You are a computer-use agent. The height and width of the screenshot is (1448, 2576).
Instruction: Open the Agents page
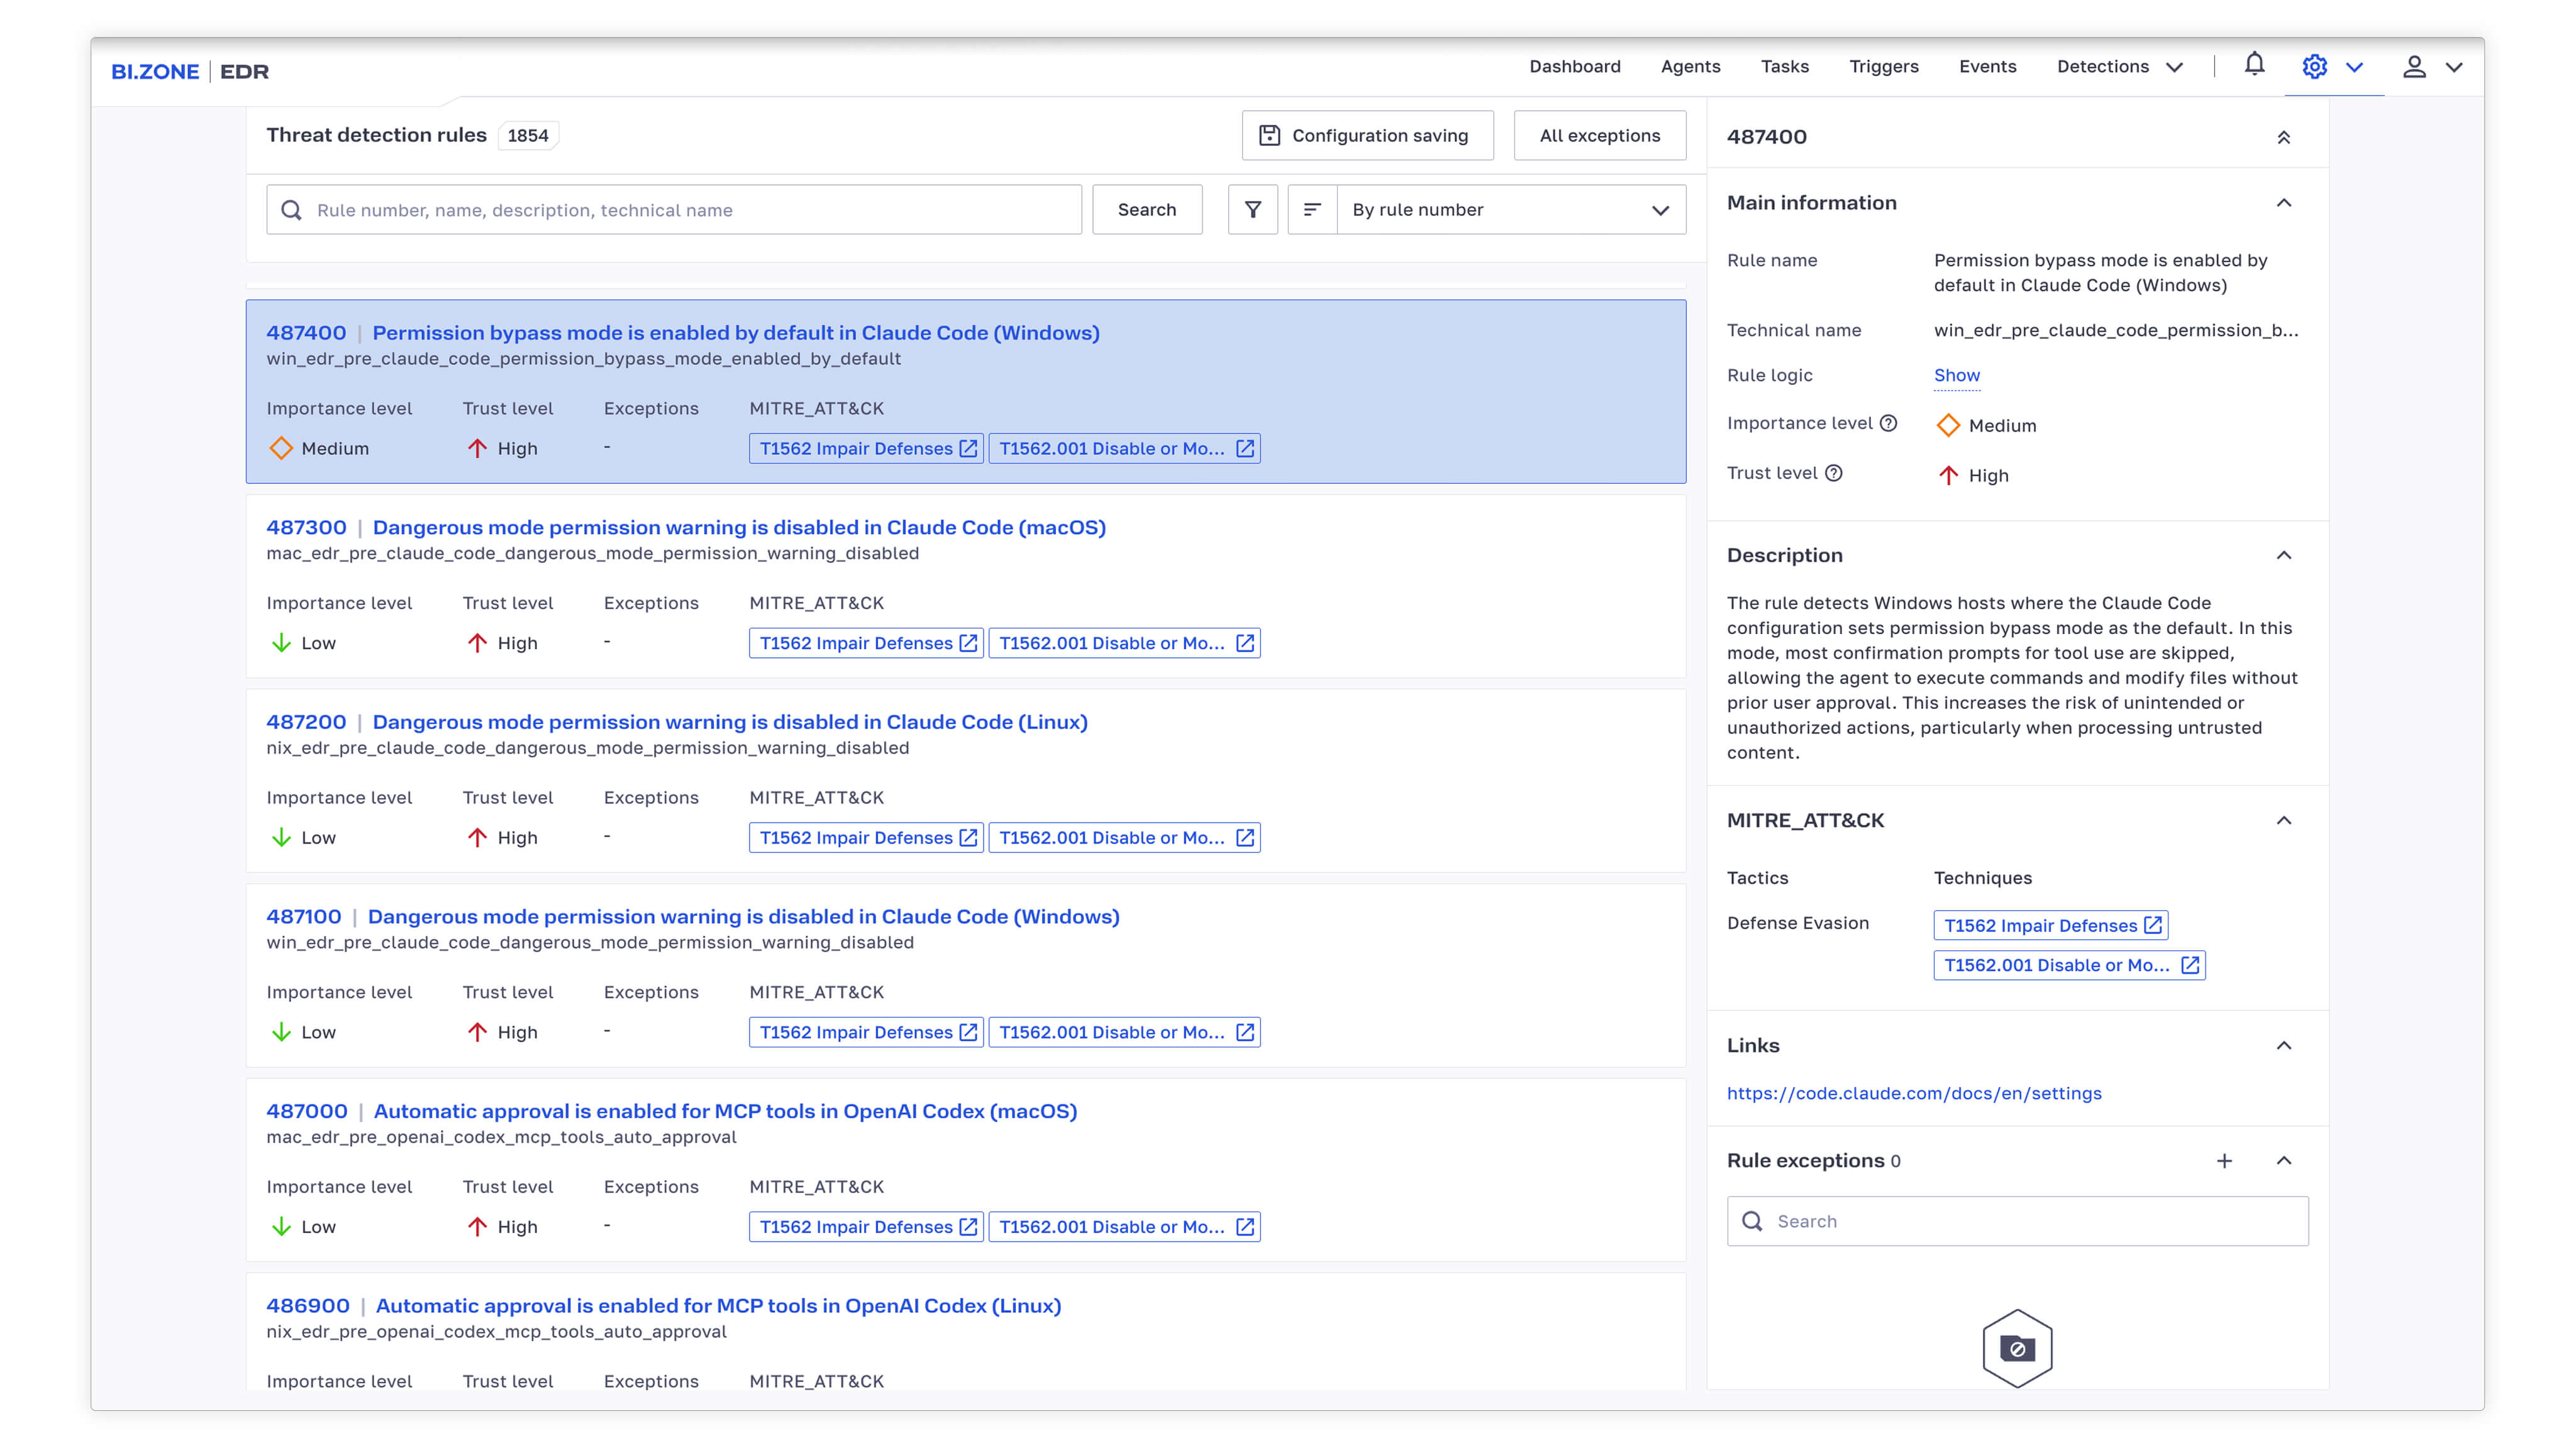pyautogui.click(x=1690, y=66)
